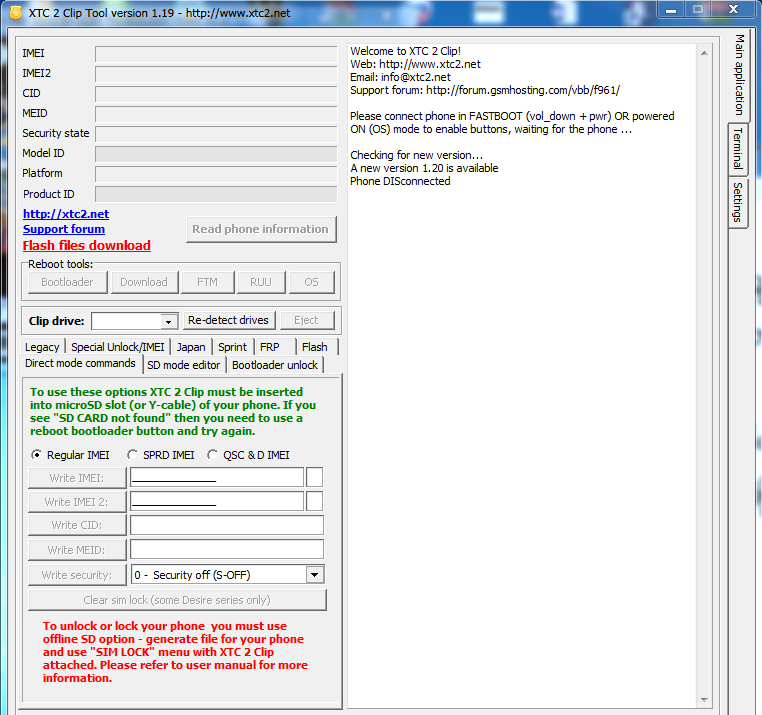Click the Read phone information button
Image resolution: width=762 pixels, height=715 pixels.
click(261, 229)
